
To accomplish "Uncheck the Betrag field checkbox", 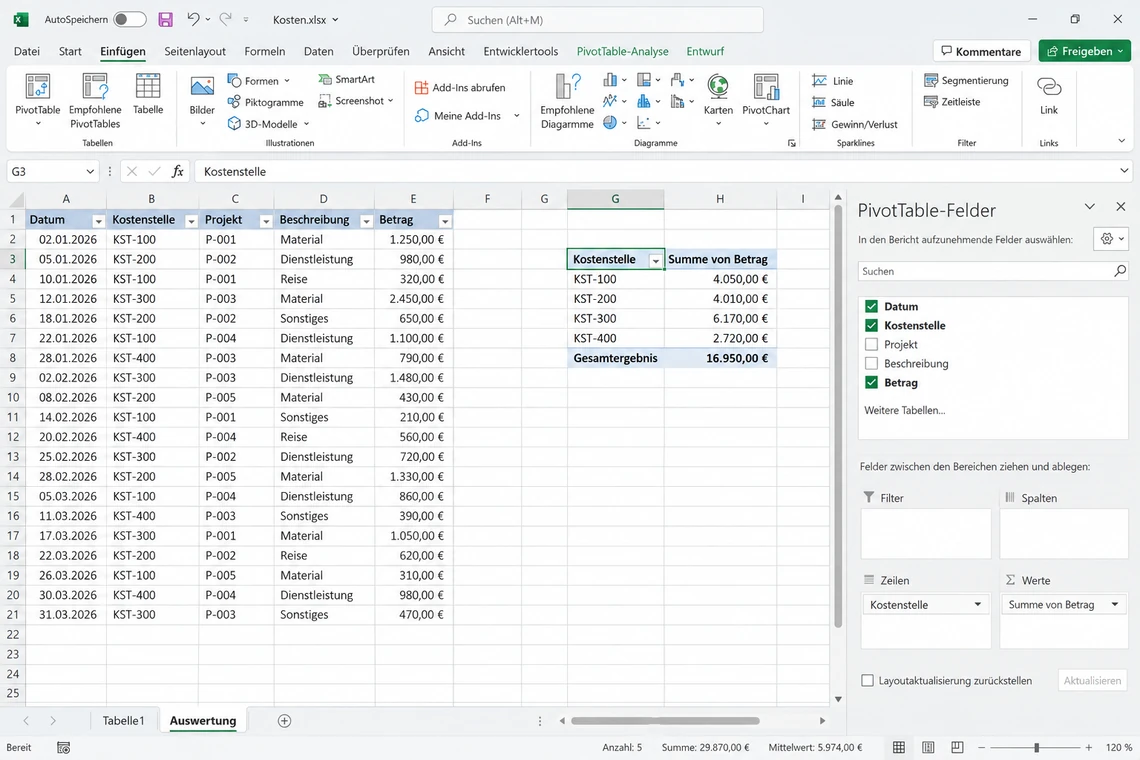I will [x=871, y=382].
